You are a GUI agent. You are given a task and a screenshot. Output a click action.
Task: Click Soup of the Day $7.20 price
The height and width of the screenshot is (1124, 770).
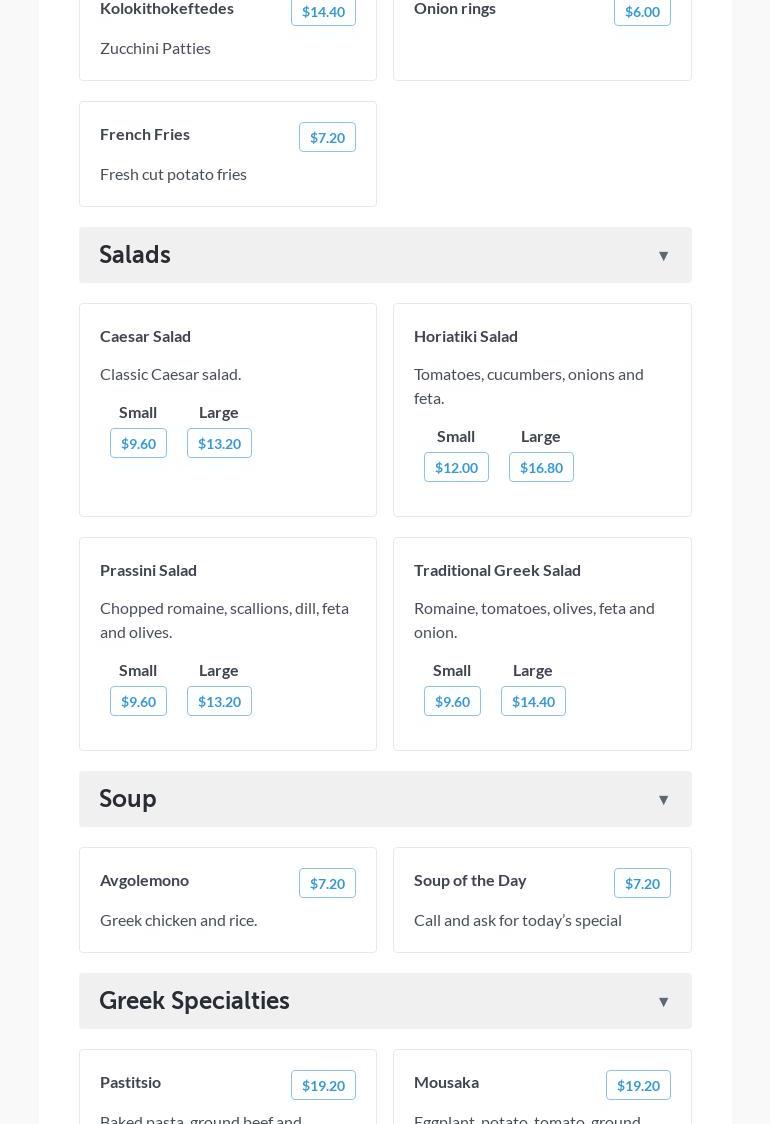point(642,883)
